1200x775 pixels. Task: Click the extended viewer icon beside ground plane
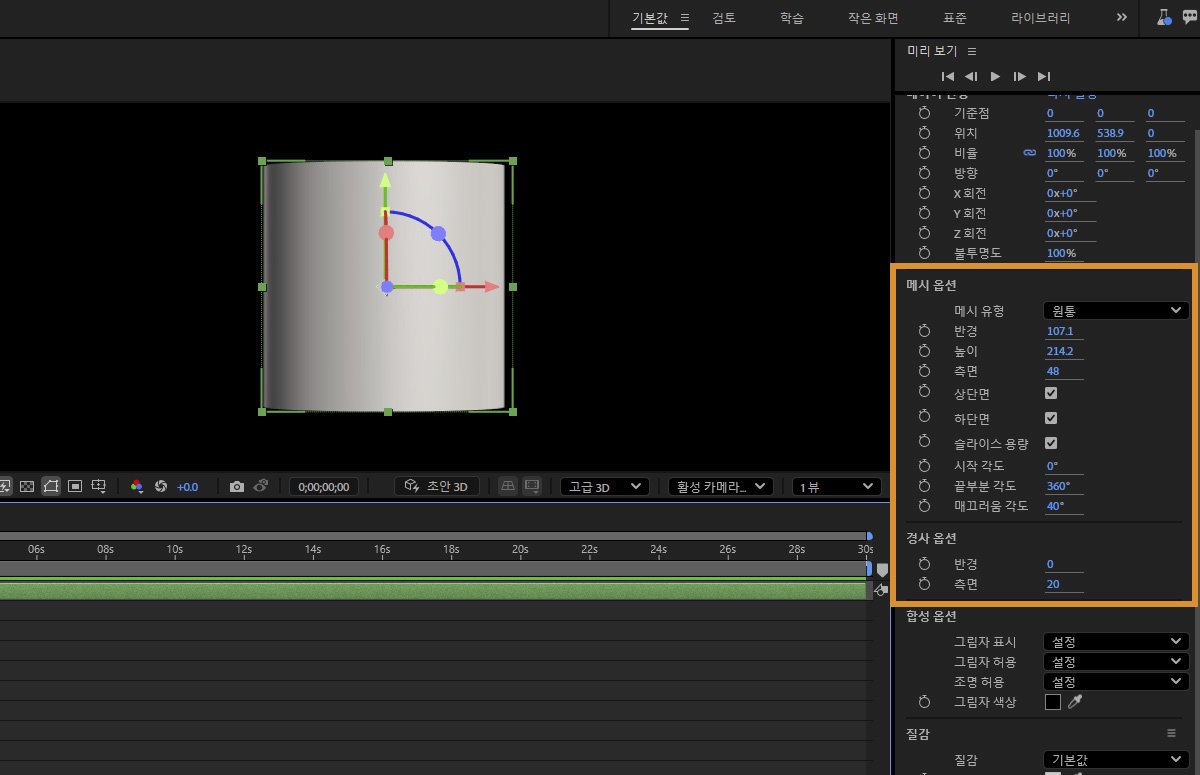click(x=532, y=486)
